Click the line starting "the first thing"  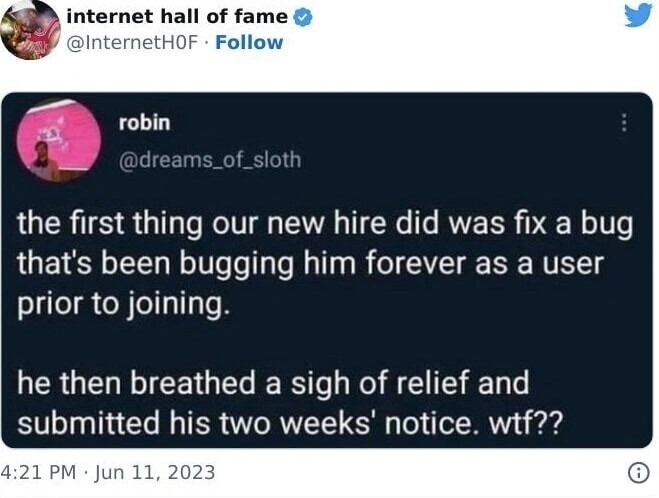tap(325, 225)
